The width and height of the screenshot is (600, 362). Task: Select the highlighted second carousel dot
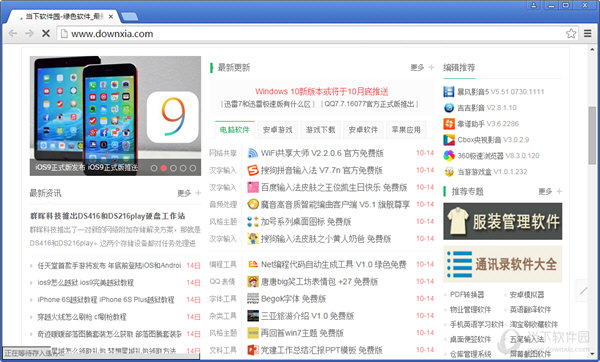[164, 168]
